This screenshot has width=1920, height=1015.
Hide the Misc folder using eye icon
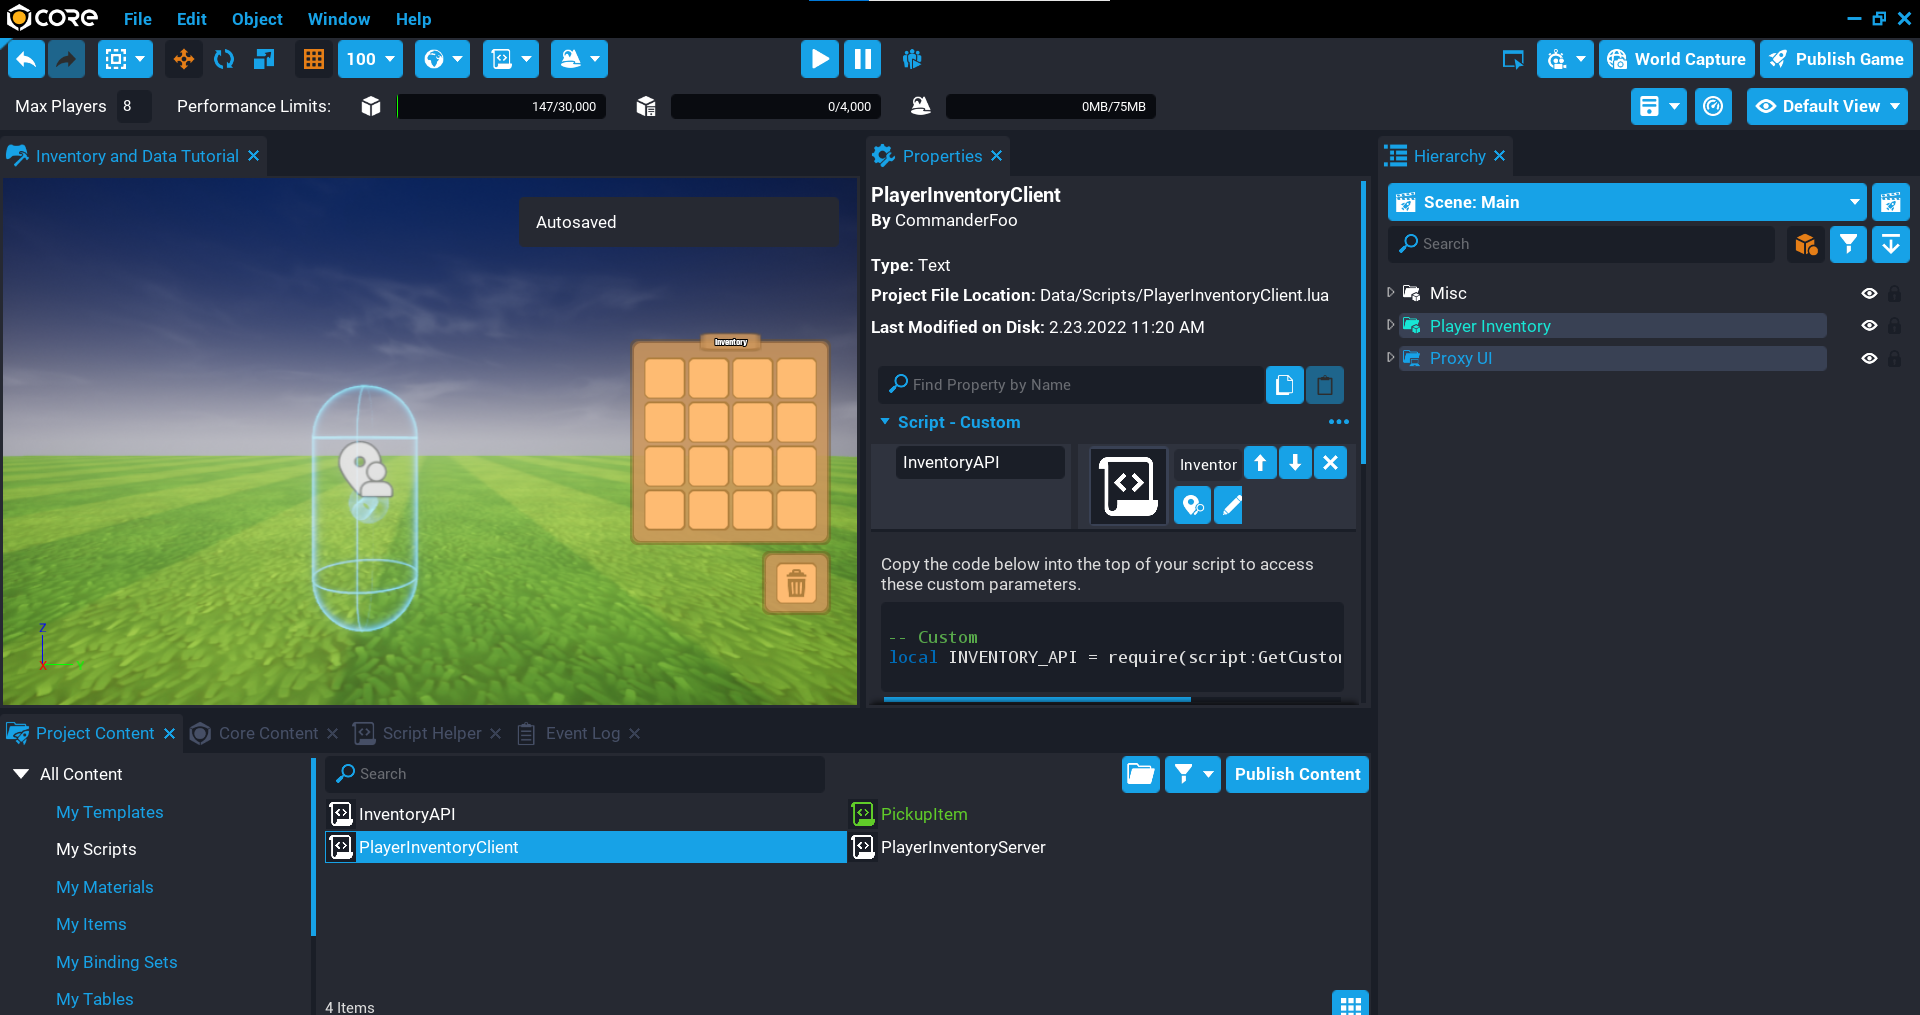coord(1868,293)
